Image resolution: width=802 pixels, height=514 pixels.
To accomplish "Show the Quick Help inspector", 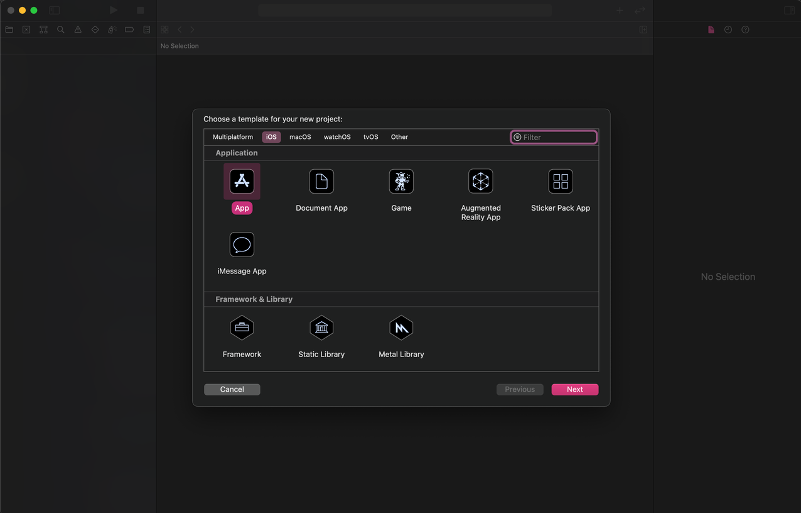I will 745,30.
